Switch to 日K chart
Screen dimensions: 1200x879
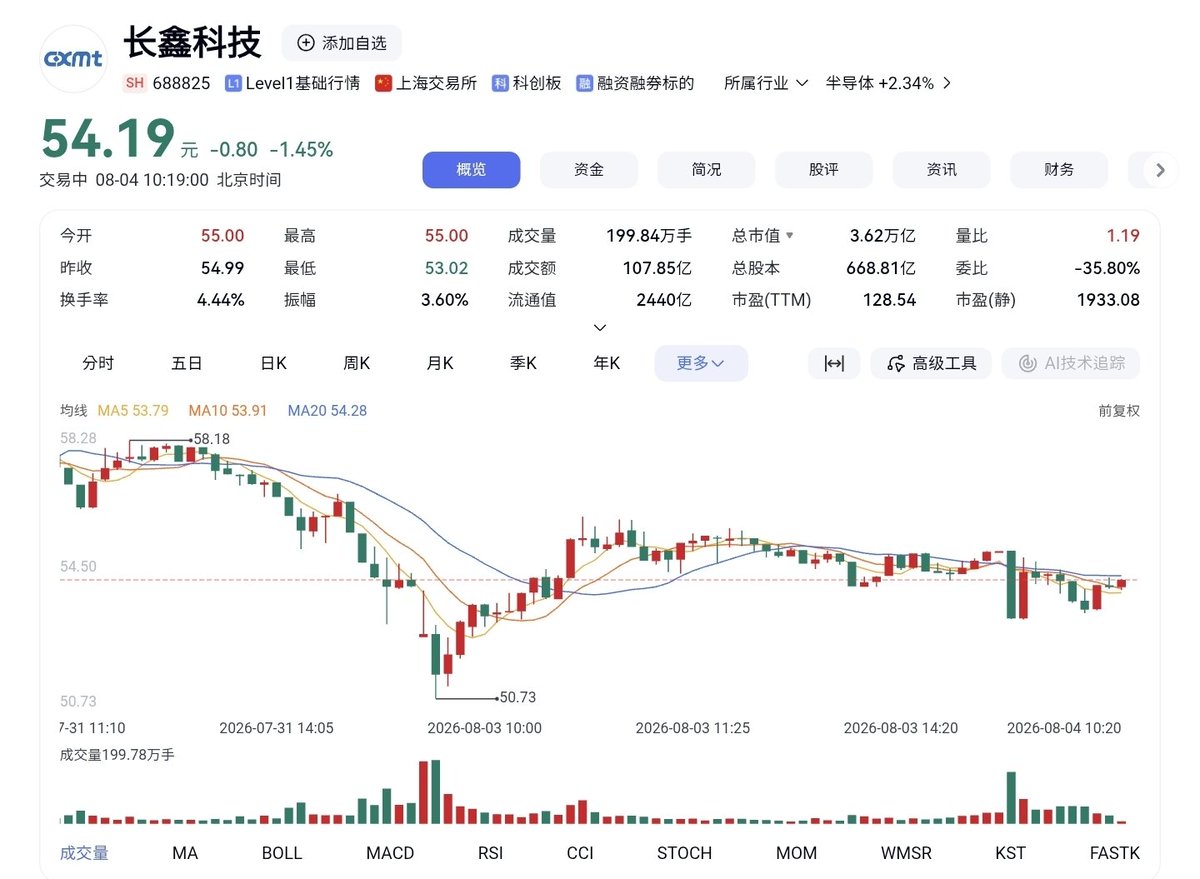pos(273,363)
